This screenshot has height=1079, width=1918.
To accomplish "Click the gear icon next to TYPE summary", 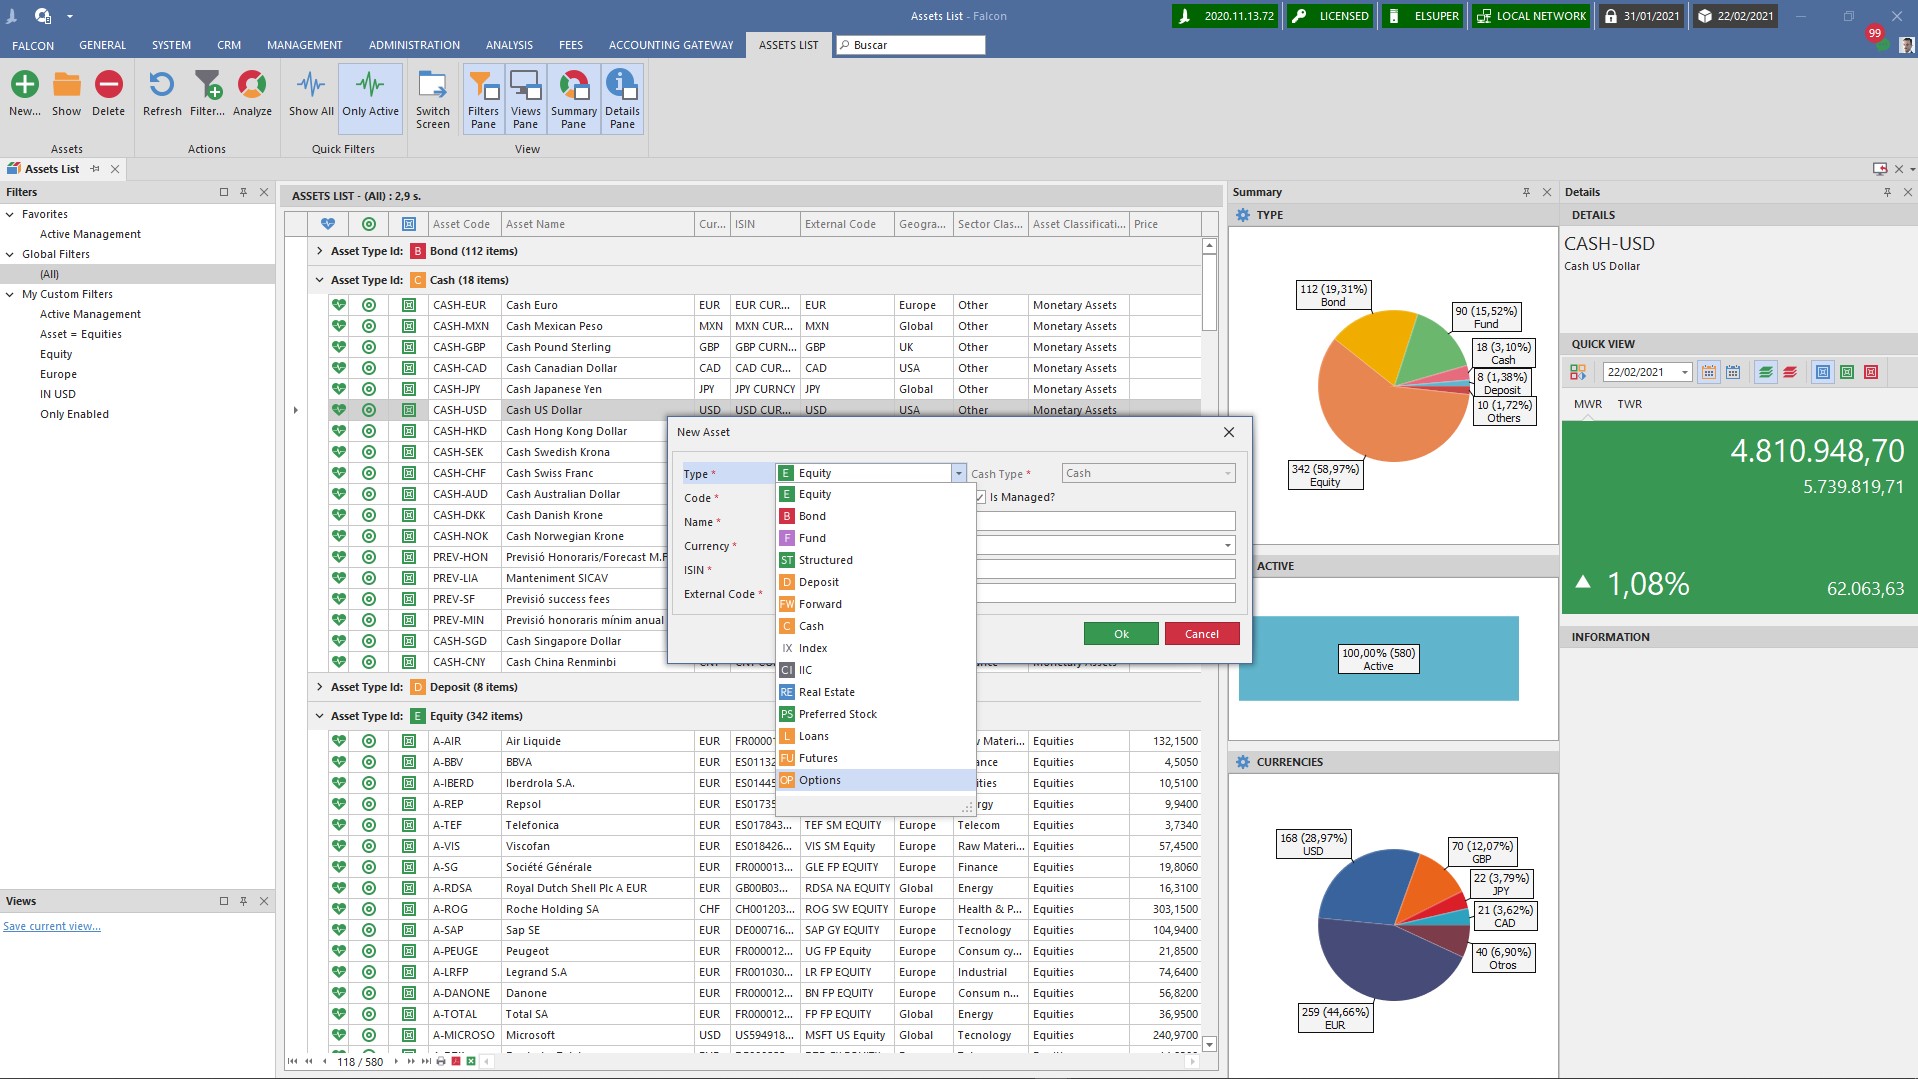I will (x=1243, y=215).
